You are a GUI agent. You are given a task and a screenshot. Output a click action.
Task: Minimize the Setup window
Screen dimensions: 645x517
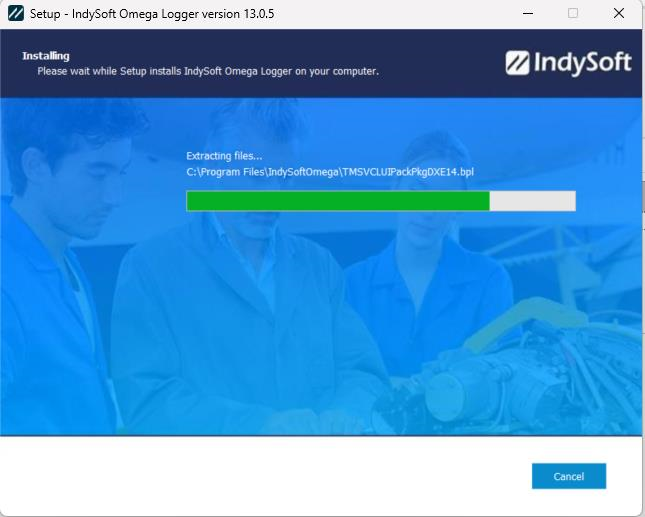click(527, 14)
